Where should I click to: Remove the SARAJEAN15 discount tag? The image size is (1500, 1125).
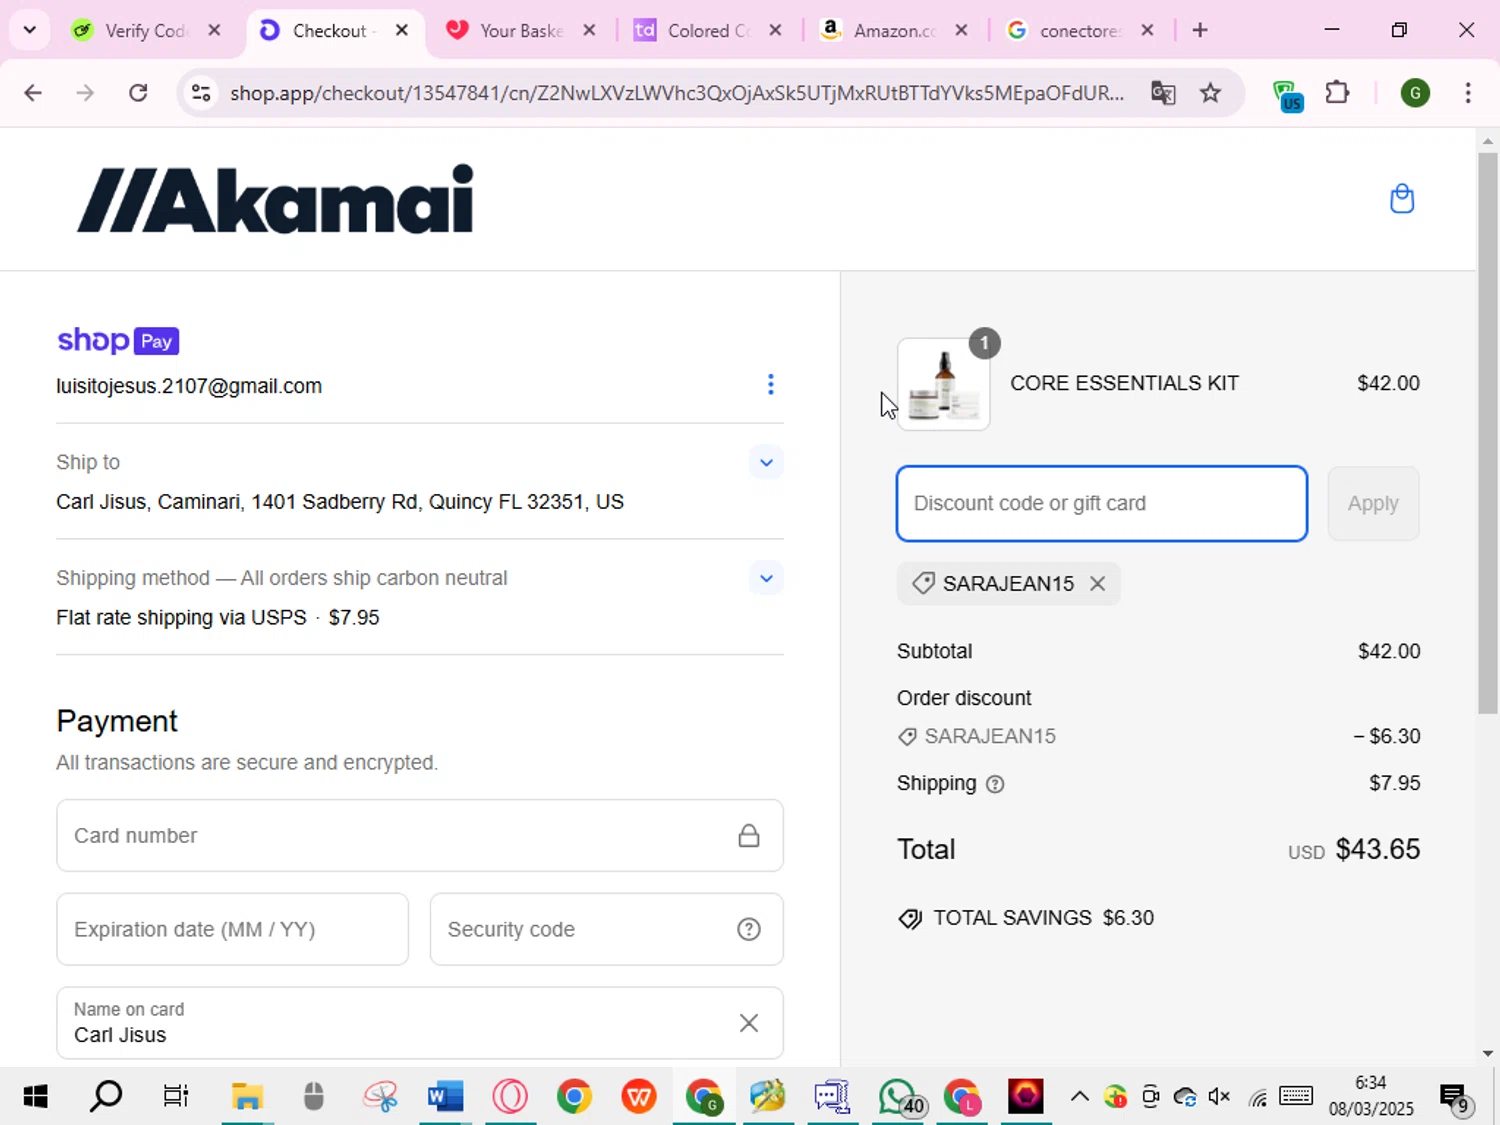(1097, 584)
